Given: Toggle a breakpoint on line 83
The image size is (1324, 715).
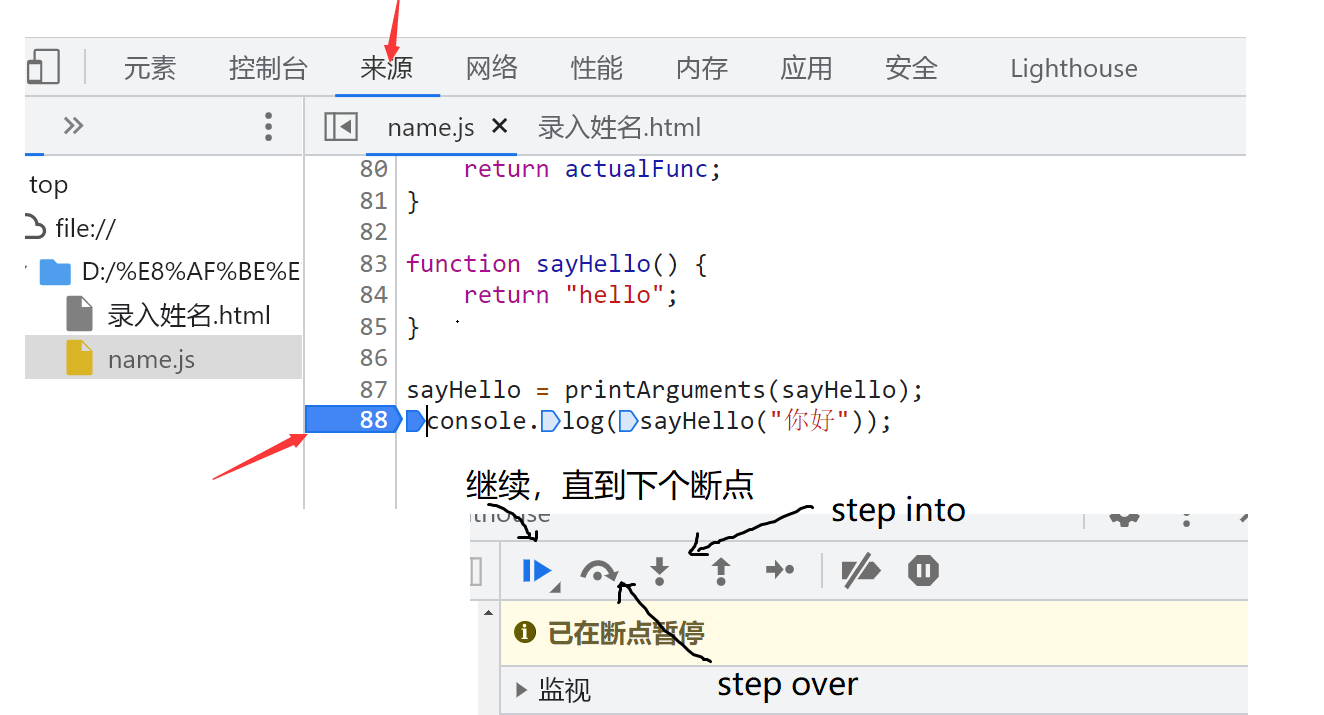Looking at the screenshot, I should point(371,263).
